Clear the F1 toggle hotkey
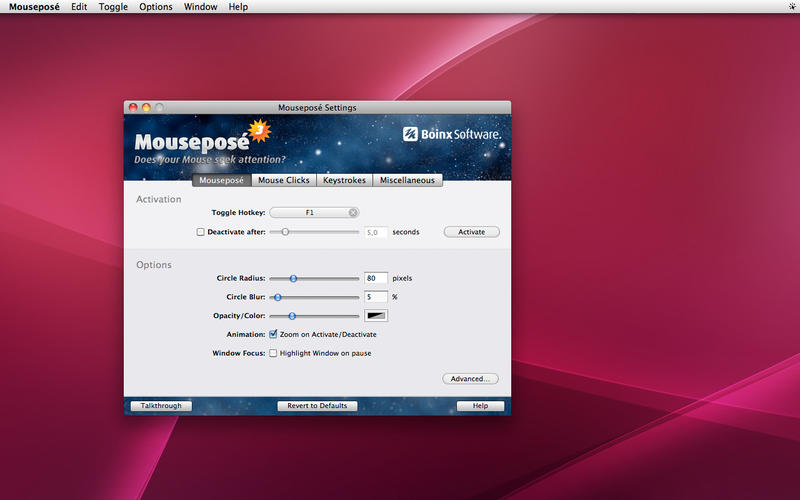Viewport: 800px width, 500px height. point(353,212)
